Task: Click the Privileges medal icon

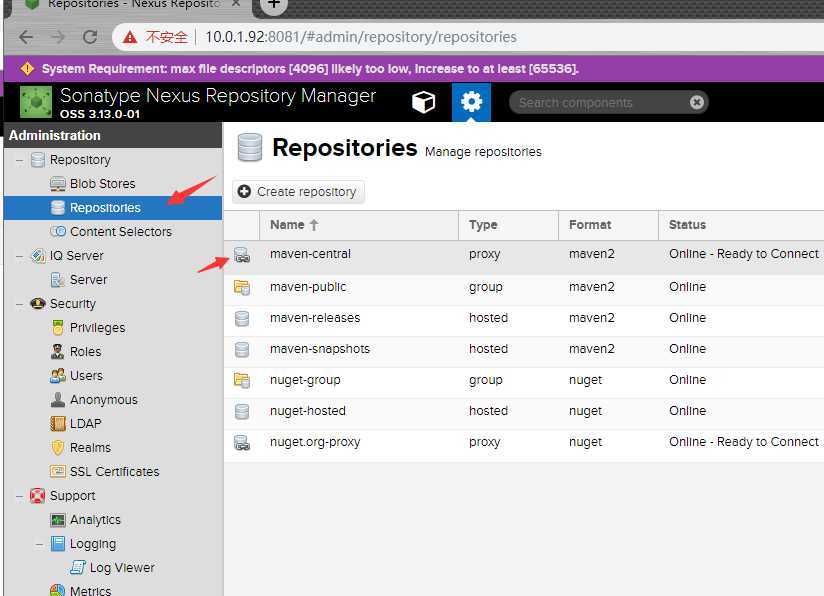Action: (58, 327)
